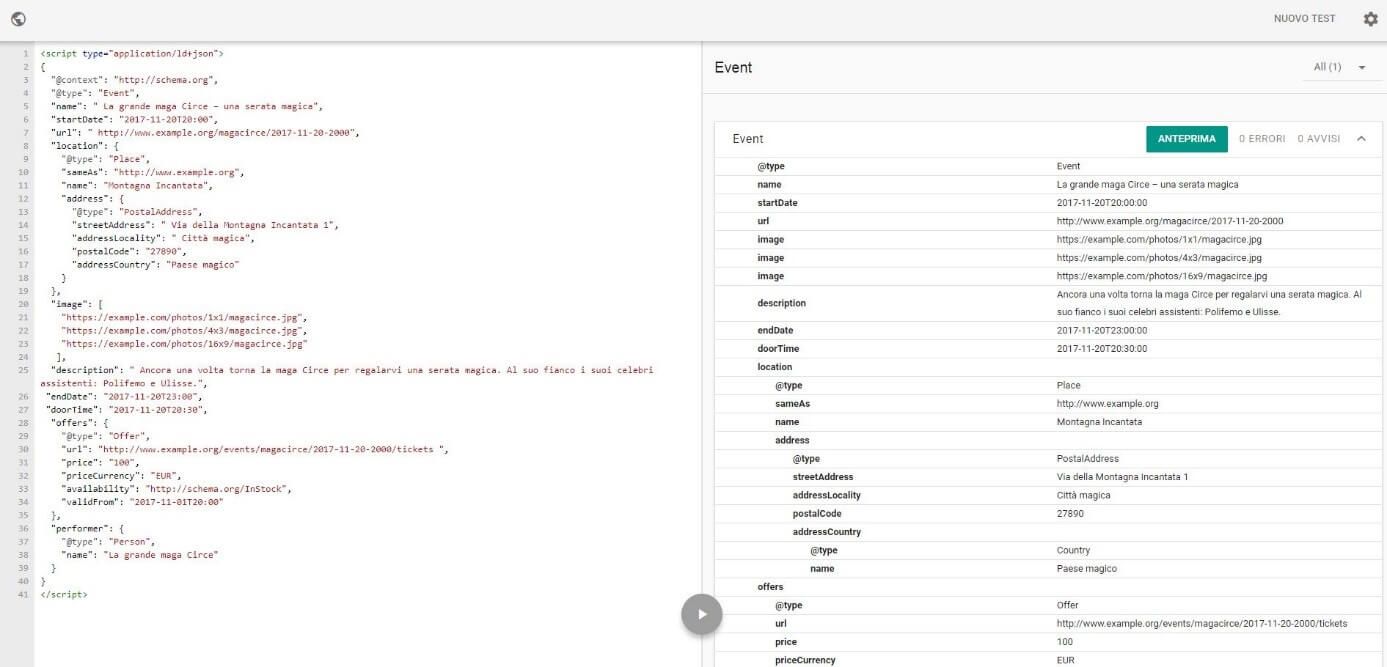Click the Person type code line

coord(108,541)
